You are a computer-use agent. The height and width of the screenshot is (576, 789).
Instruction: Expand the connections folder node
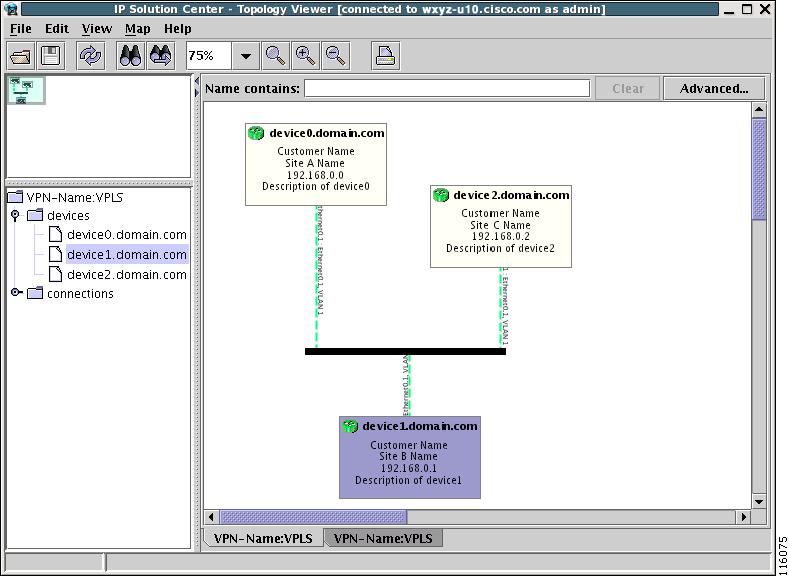pos(16,293)
